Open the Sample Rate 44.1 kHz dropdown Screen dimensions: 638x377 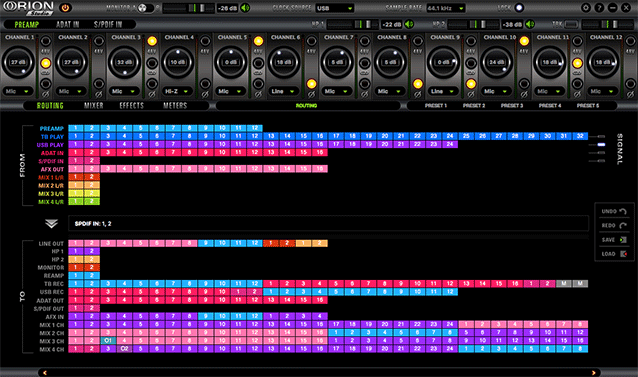(445, 8)
